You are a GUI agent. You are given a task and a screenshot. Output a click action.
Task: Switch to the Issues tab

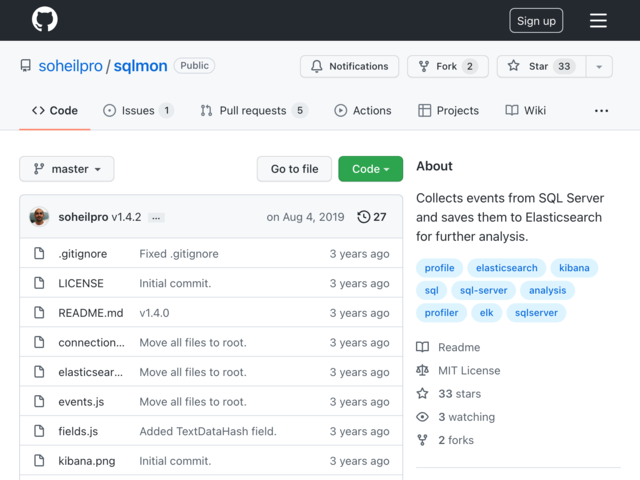tap(138, 111)
